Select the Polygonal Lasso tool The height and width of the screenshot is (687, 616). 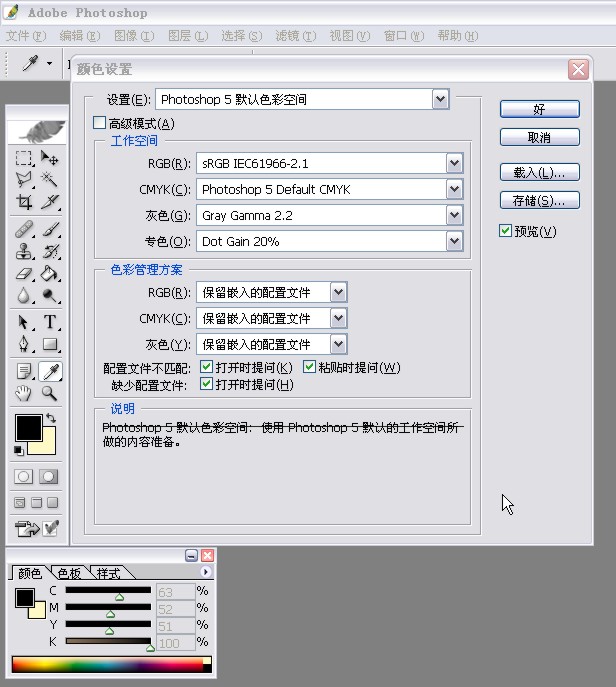coord(24,179)
